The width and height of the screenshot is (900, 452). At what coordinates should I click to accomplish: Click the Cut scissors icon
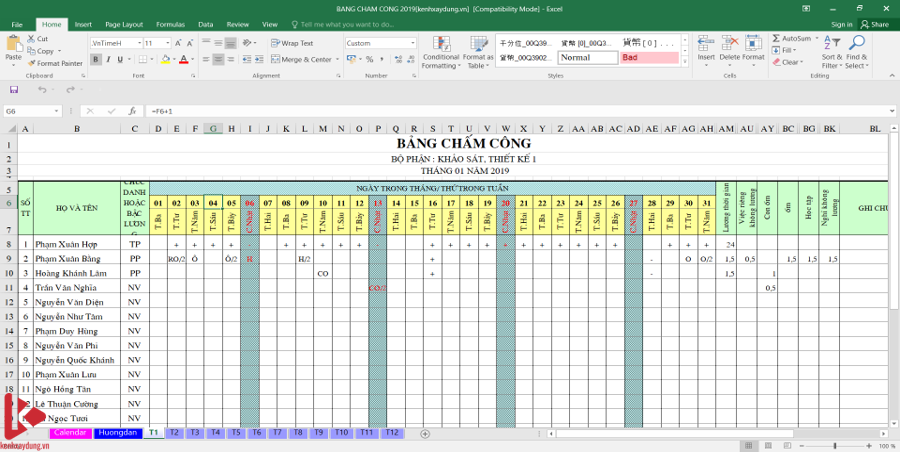[x=32, y=39]
